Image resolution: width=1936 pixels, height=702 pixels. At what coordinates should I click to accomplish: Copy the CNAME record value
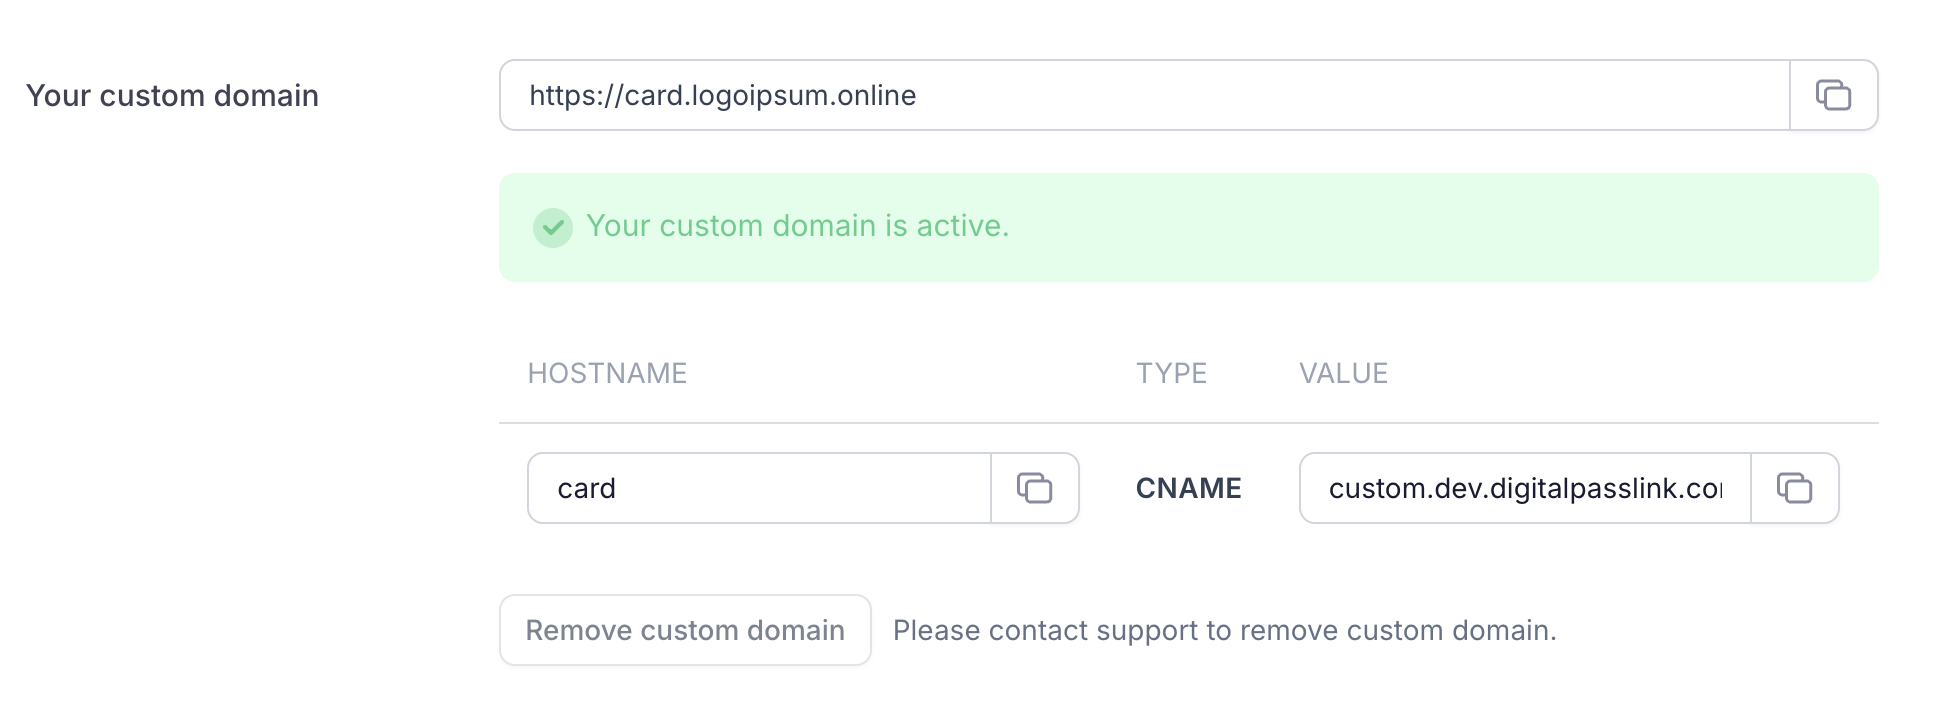click(x=1794, y=488)
